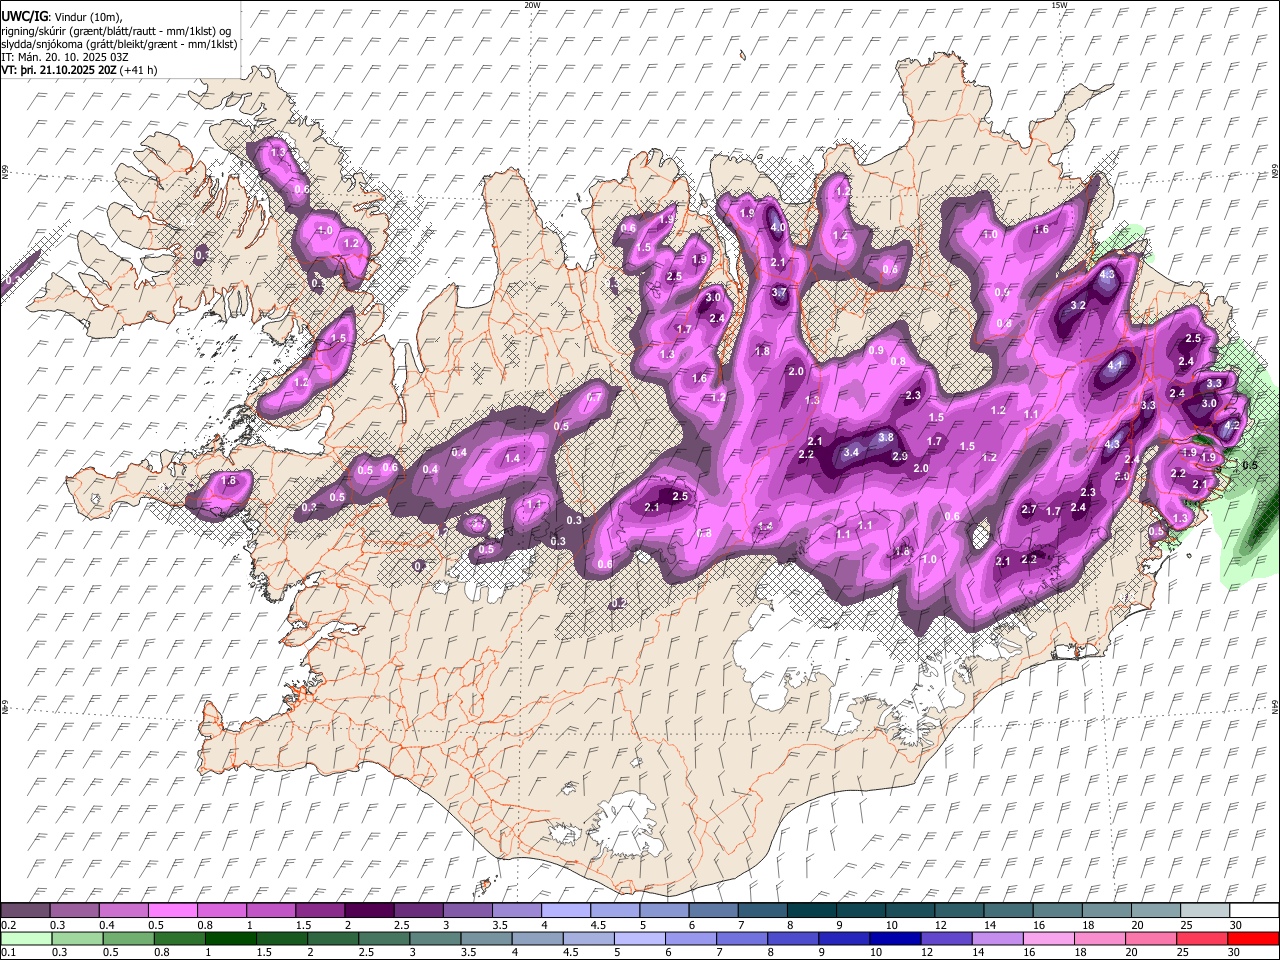Screen dimensions: 1280x960
Task: Click the '3.7' snowfall value on the map
Action: pos(780,292)
